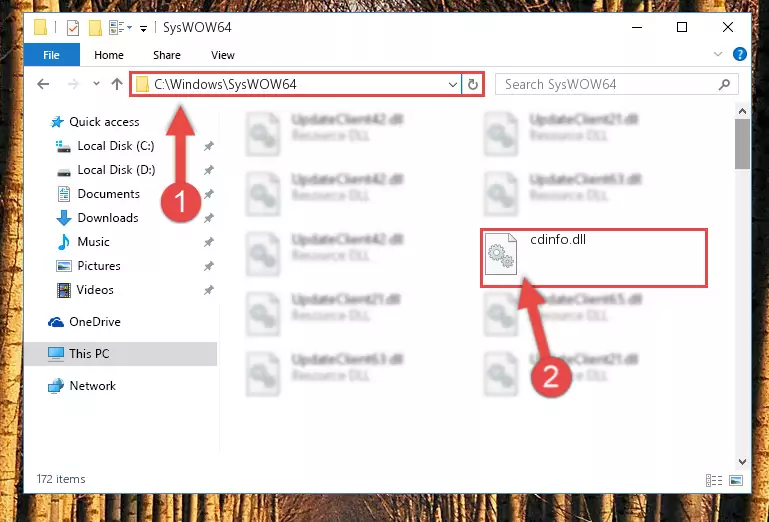The height and width of the screenshot is (522, 769).
Task: Refresh the SysWOW64 folder view
Action: (473, 85)
